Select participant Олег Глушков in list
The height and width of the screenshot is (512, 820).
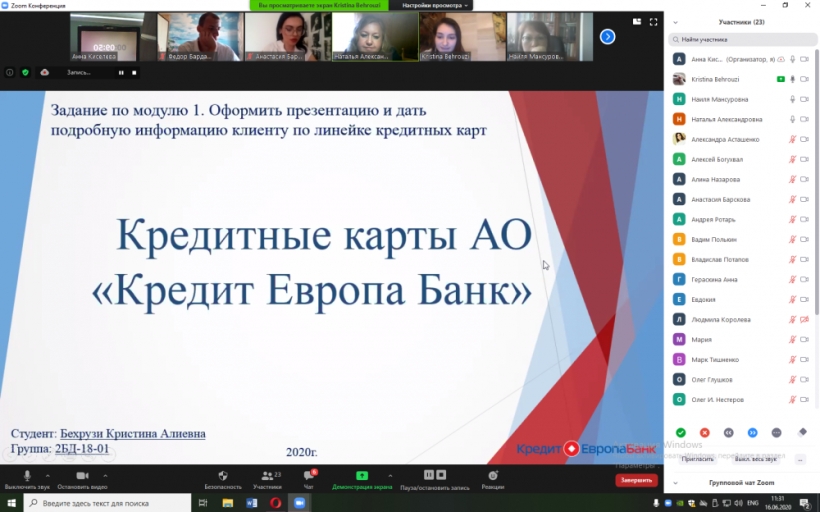point(742,380)
